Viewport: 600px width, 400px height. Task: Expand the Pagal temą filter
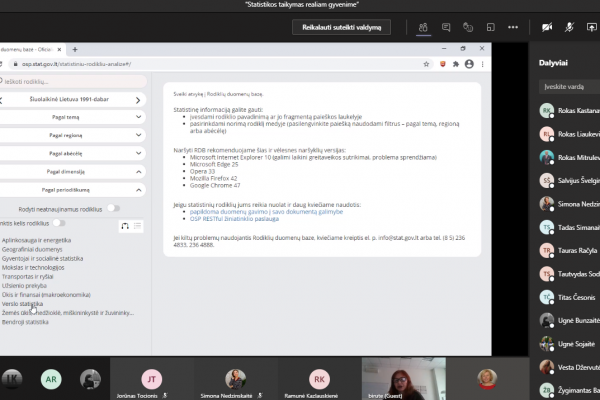click(73, 117)
